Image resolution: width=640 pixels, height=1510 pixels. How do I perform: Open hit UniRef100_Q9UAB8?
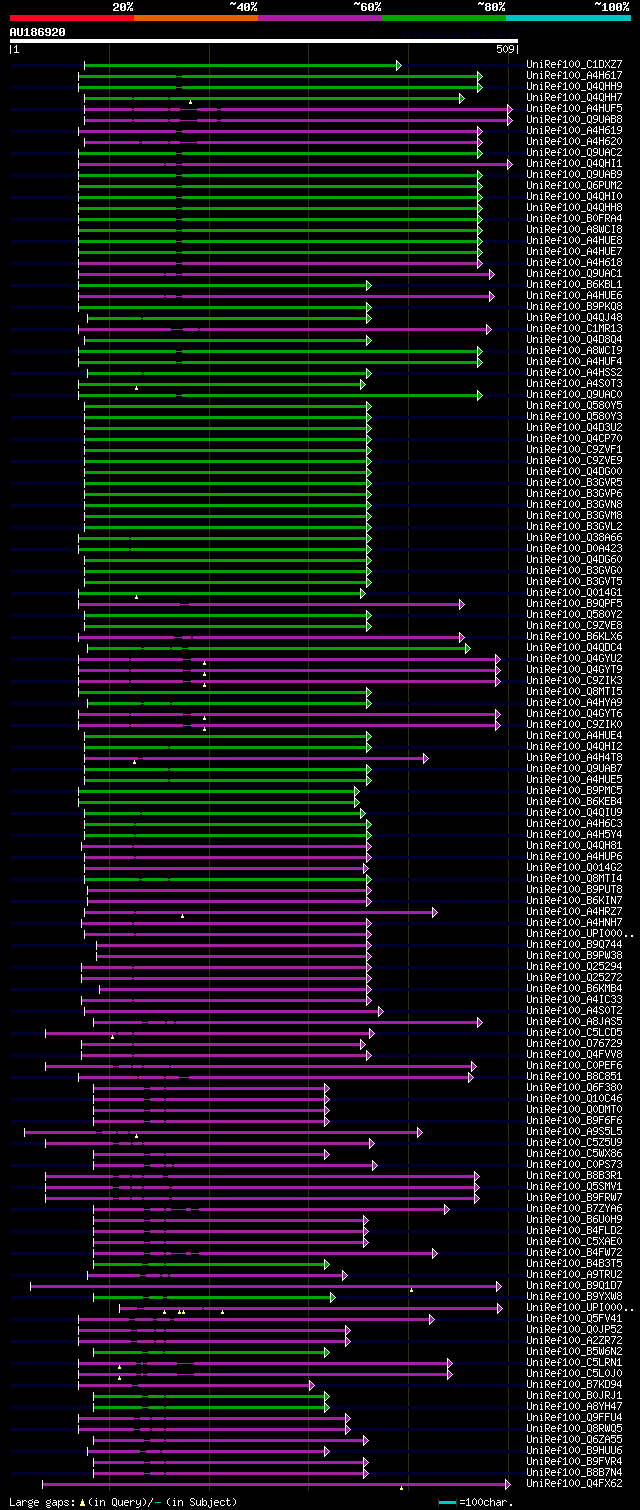[574, 120]
